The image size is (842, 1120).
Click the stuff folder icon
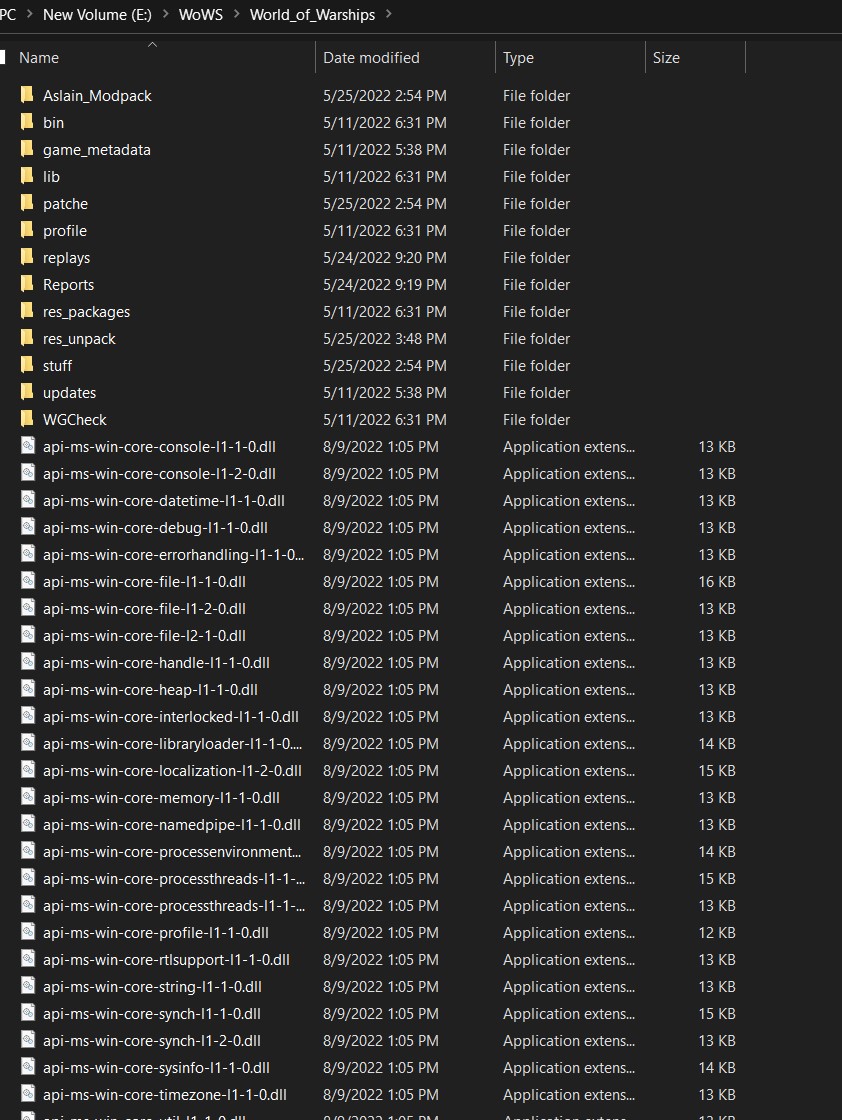click(27, 365)
